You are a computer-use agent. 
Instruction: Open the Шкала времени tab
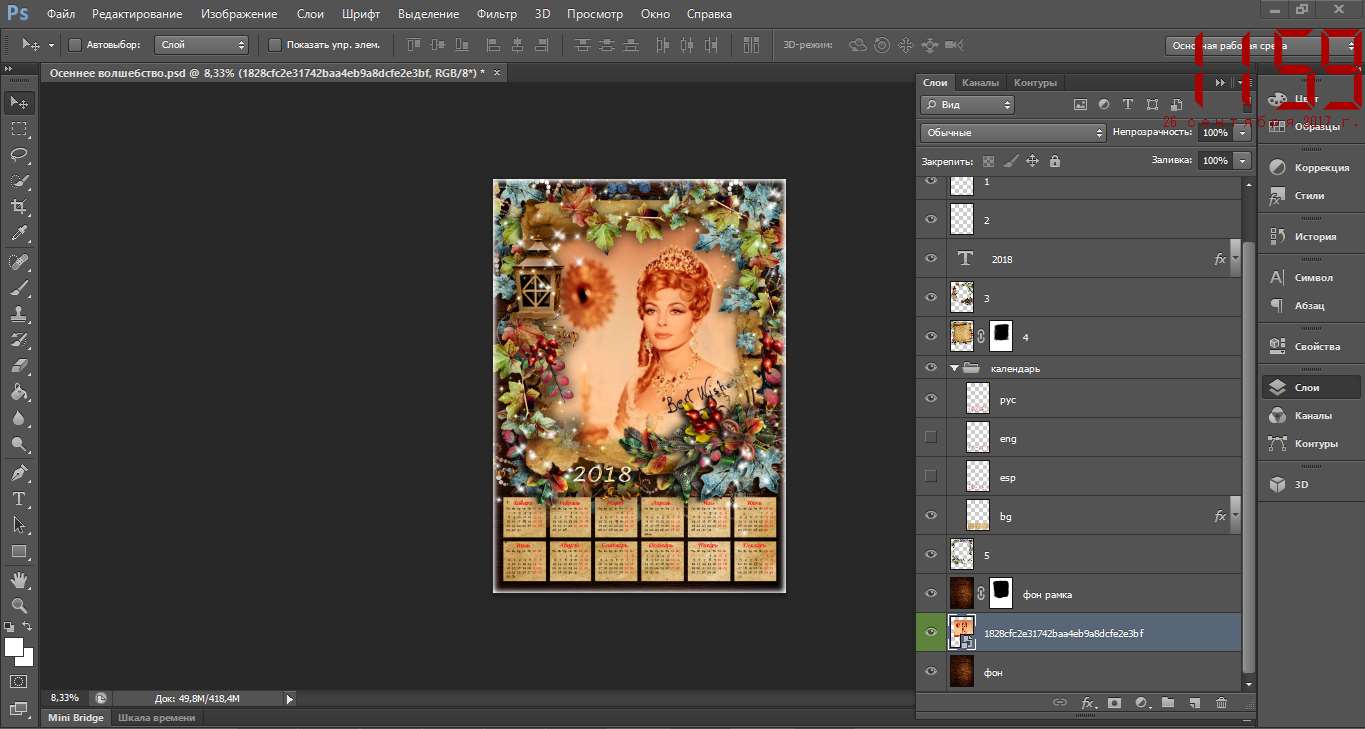156,718
